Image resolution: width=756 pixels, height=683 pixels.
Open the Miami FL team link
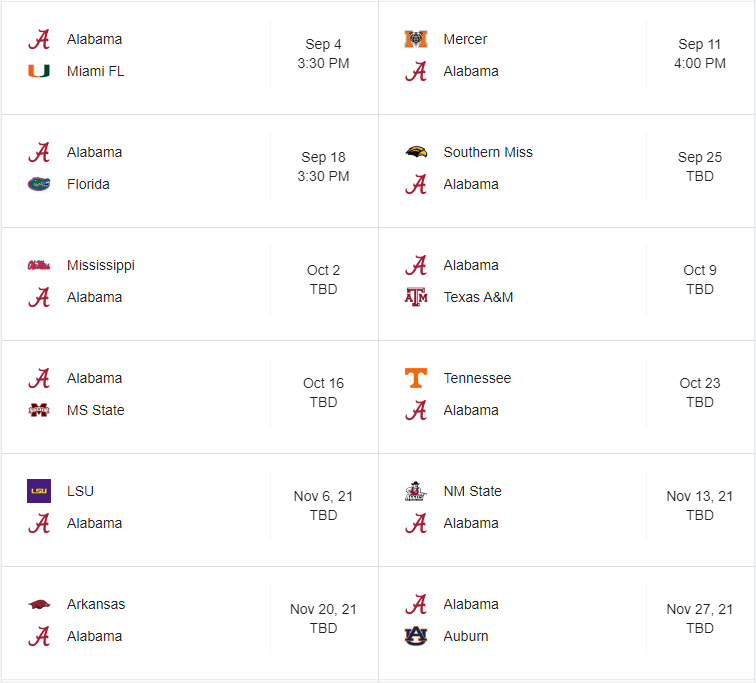tap(95, 71)
